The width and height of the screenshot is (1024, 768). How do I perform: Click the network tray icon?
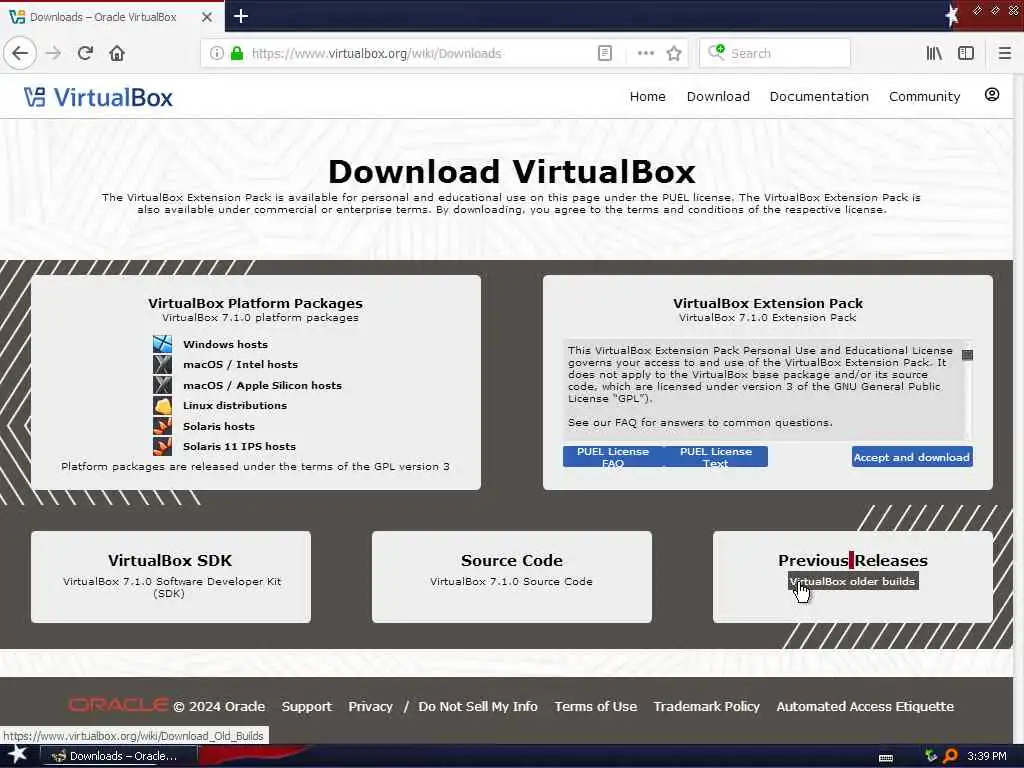(931, 756)
